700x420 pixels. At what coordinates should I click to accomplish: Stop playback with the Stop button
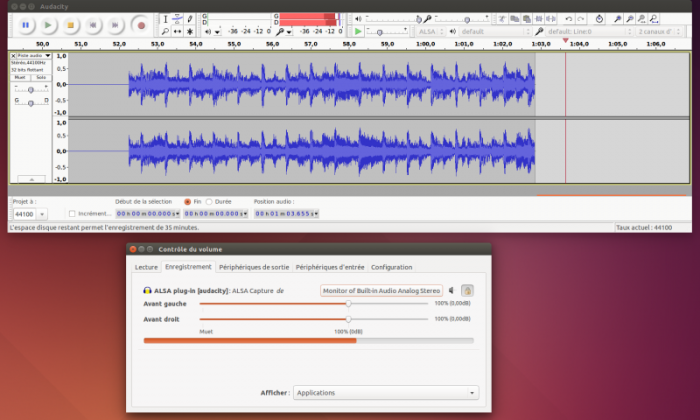pos(72,24)
